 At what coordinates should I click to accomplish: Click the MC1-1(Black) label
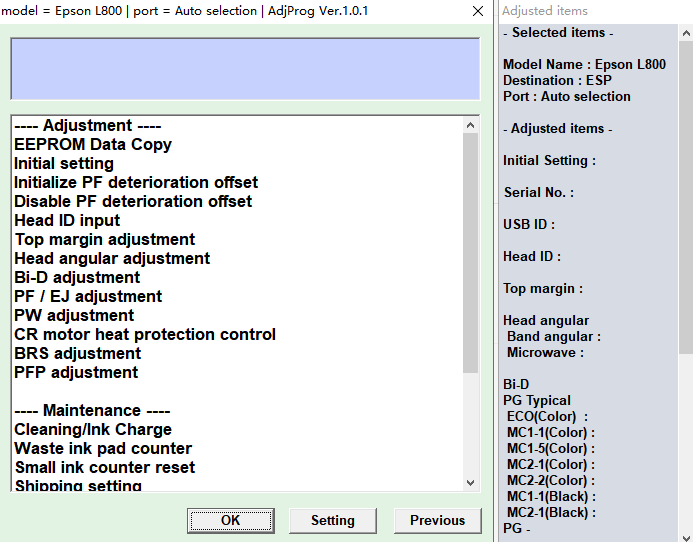(551, 496)
